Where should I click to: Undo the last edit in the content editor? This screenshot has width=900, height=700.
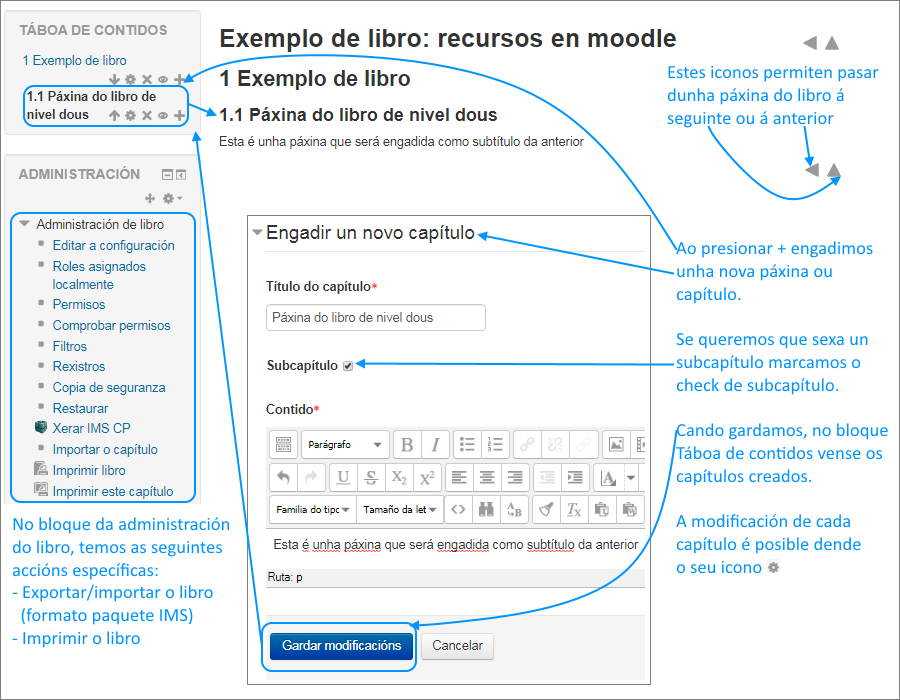point(284,477)
